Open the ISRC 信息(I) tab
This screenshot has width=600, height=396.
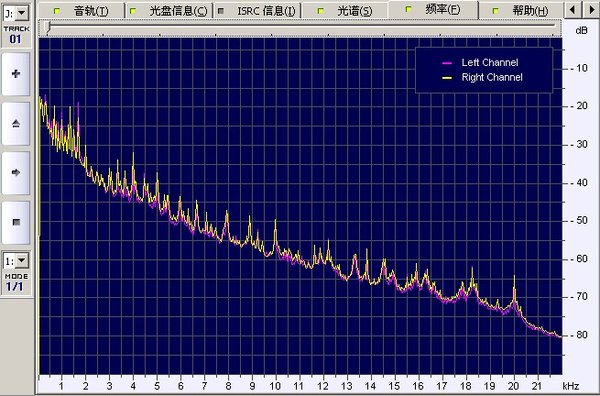257,11
